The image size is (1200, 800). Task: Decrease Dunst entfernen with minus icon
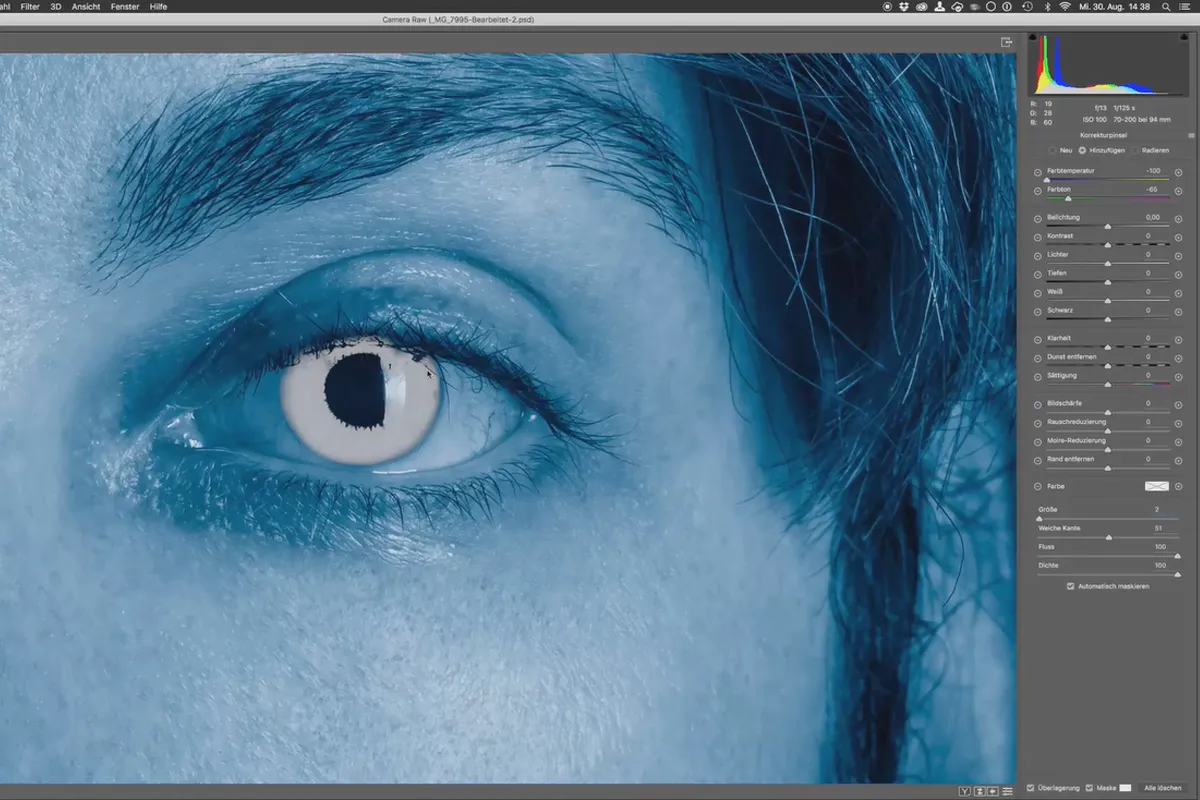click(1037, 359)
